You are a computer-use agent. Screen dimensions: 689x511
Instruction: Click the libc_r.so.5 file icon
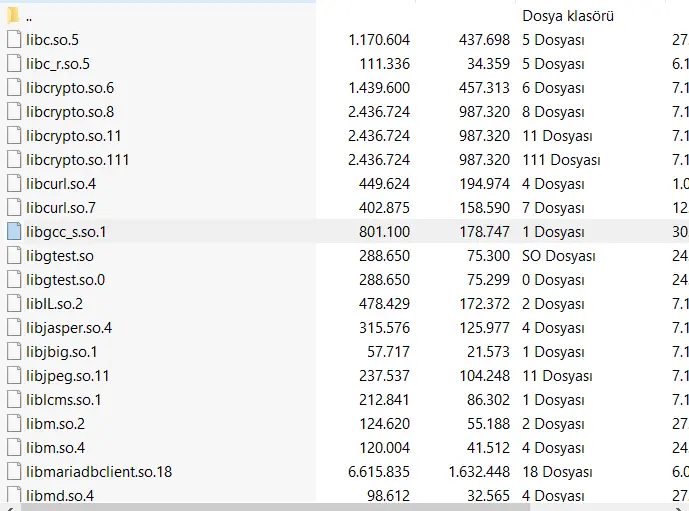coord(14,64)
